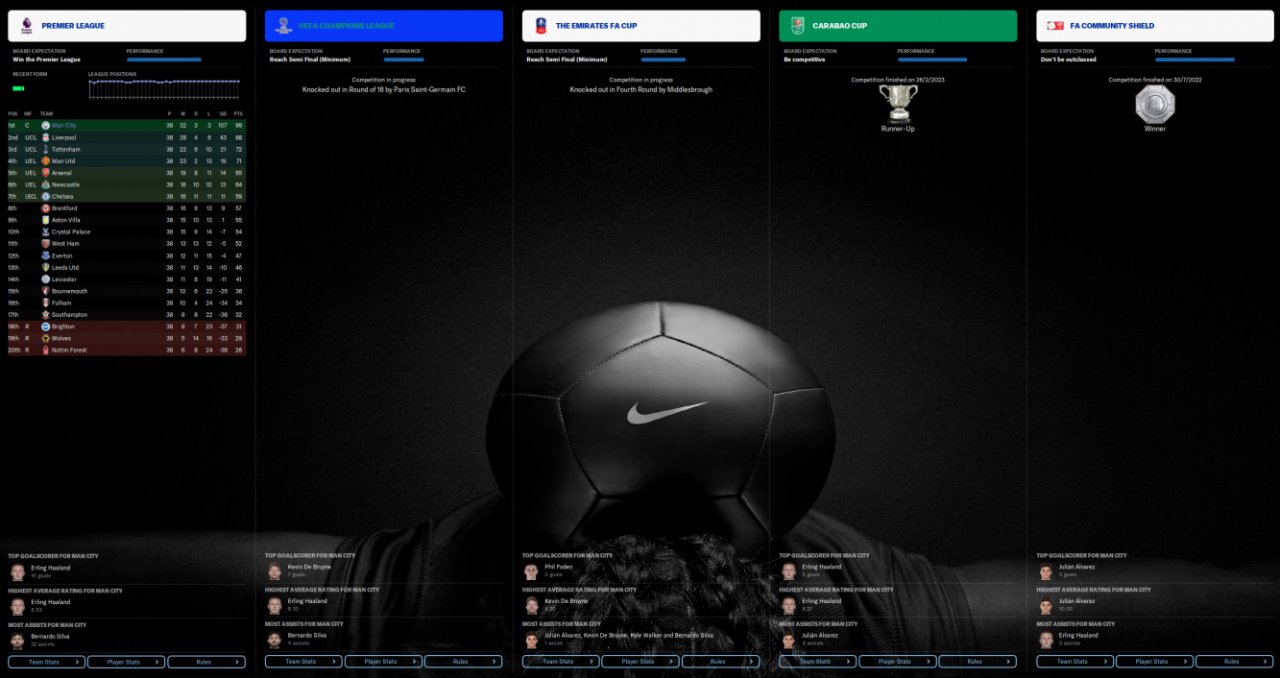Screen dimensions: 1280x678
Task: Click the Carabao Cup logo icon
Action: click(798, 25)
